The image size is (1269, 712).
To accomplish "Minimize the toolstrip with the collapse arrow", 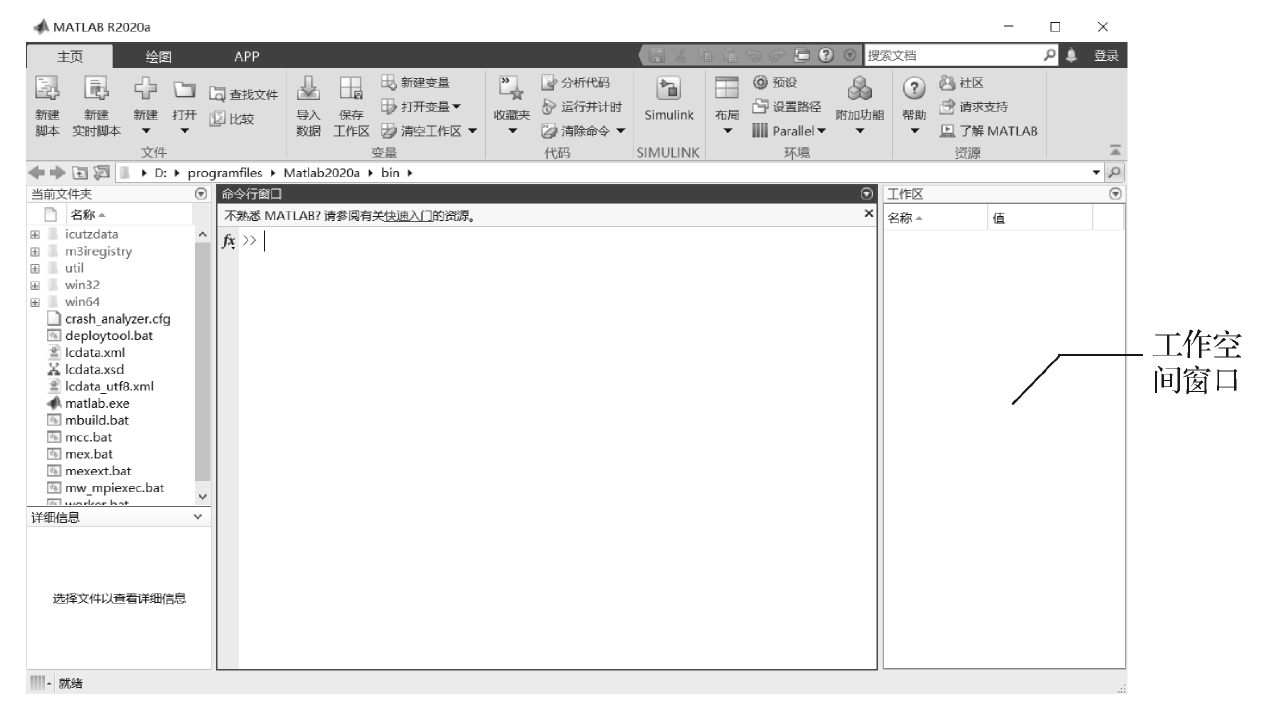I will [x=1114, y=149].
